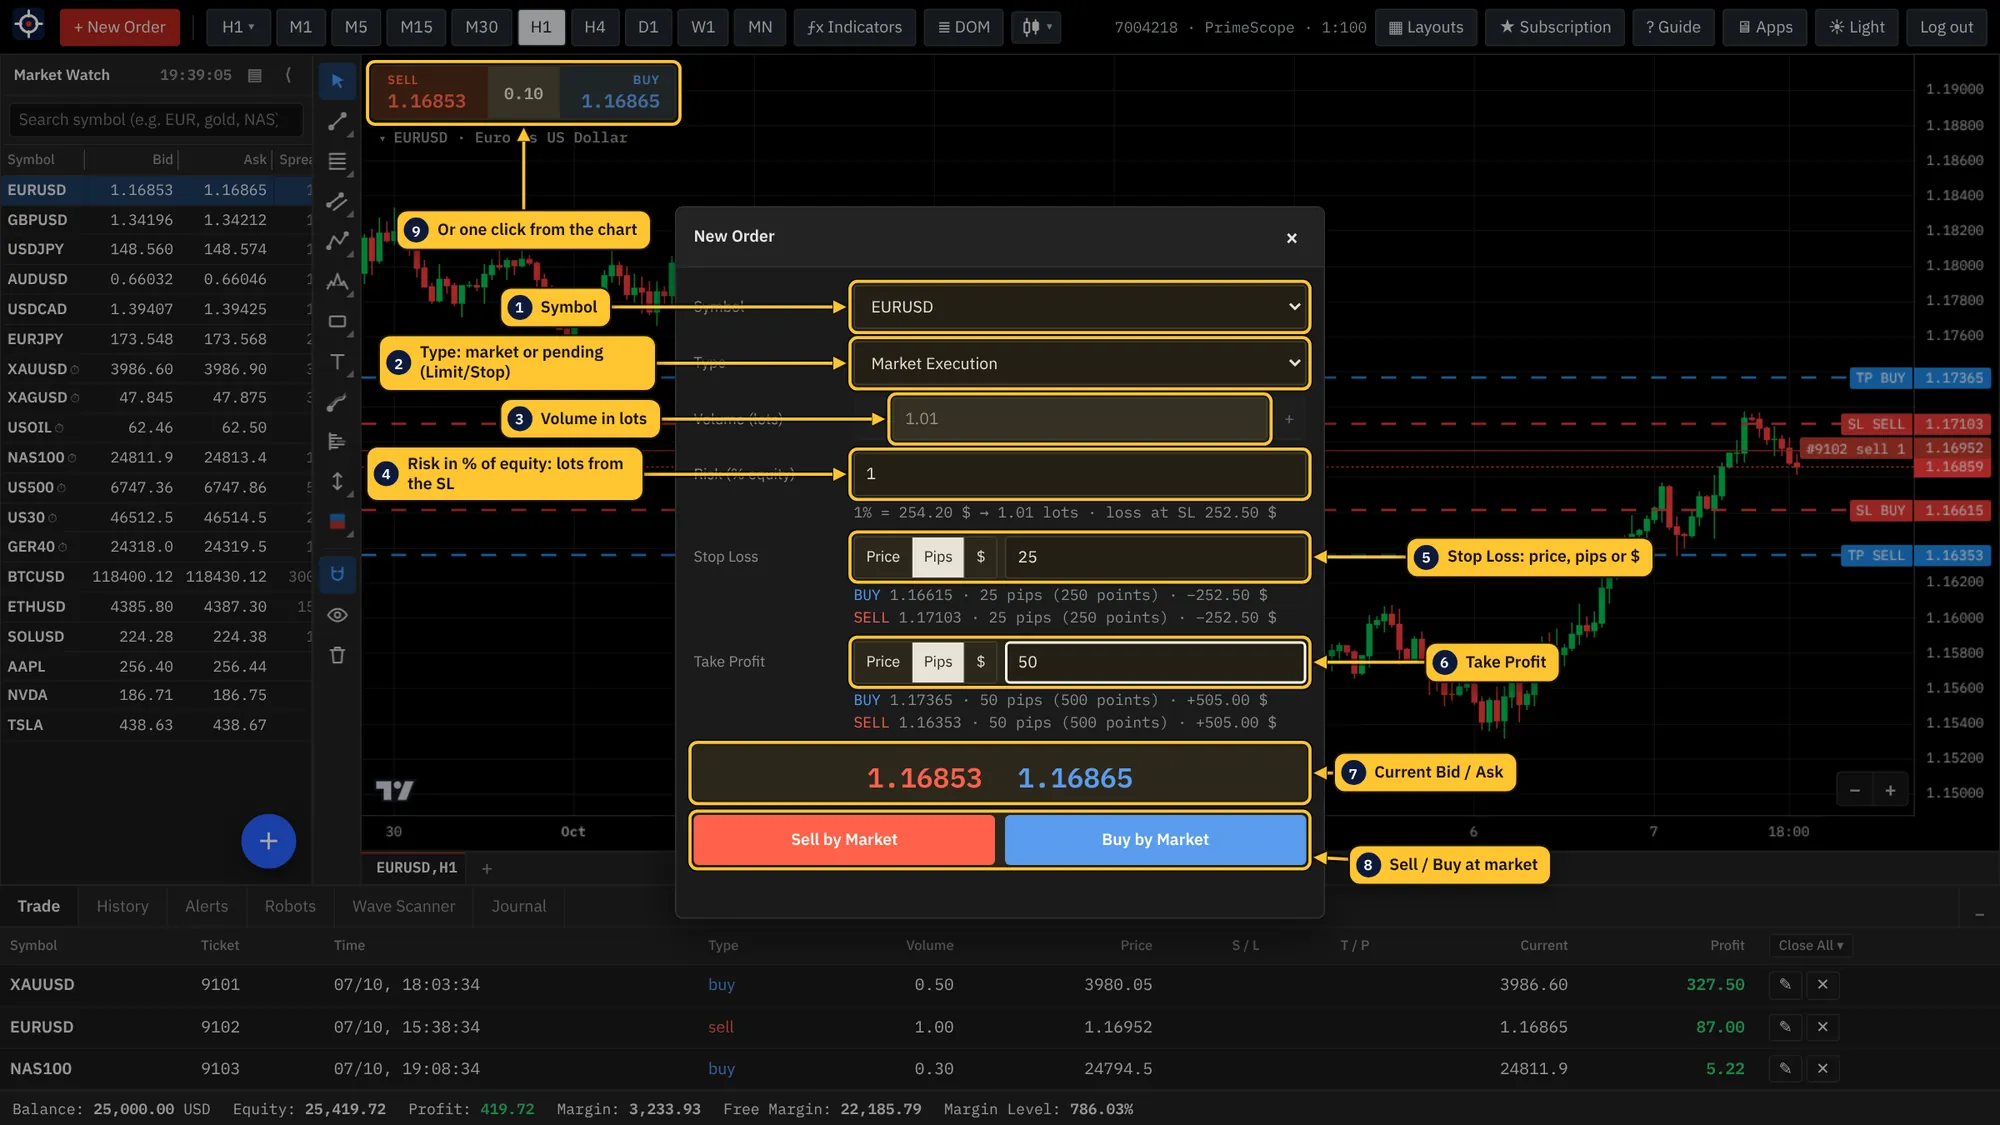
Task: Click the red New Order button
Action: pyautogui.click(x=120, y=27)
